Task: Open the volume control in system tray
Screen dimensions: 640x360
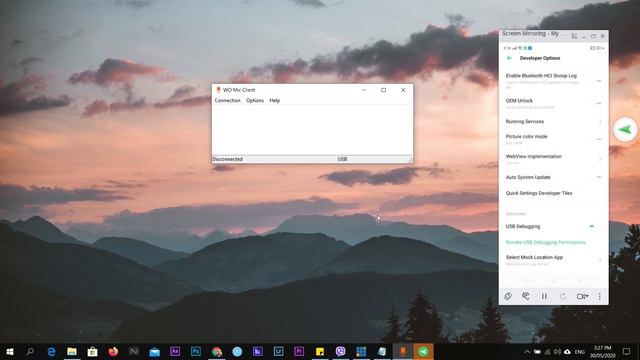Action: coord(557,352)
